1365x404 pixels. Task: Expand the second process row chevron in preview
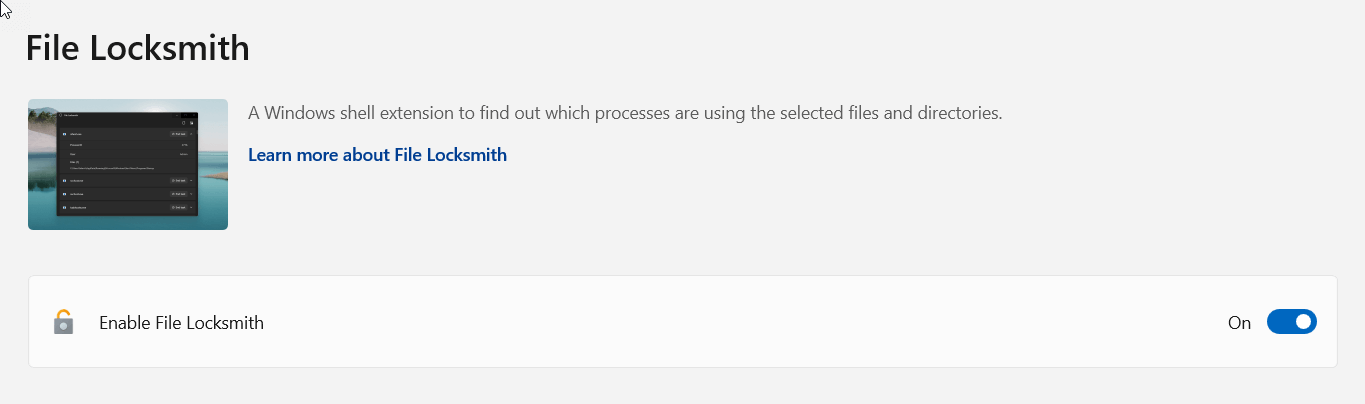click(x=191, y=181)
